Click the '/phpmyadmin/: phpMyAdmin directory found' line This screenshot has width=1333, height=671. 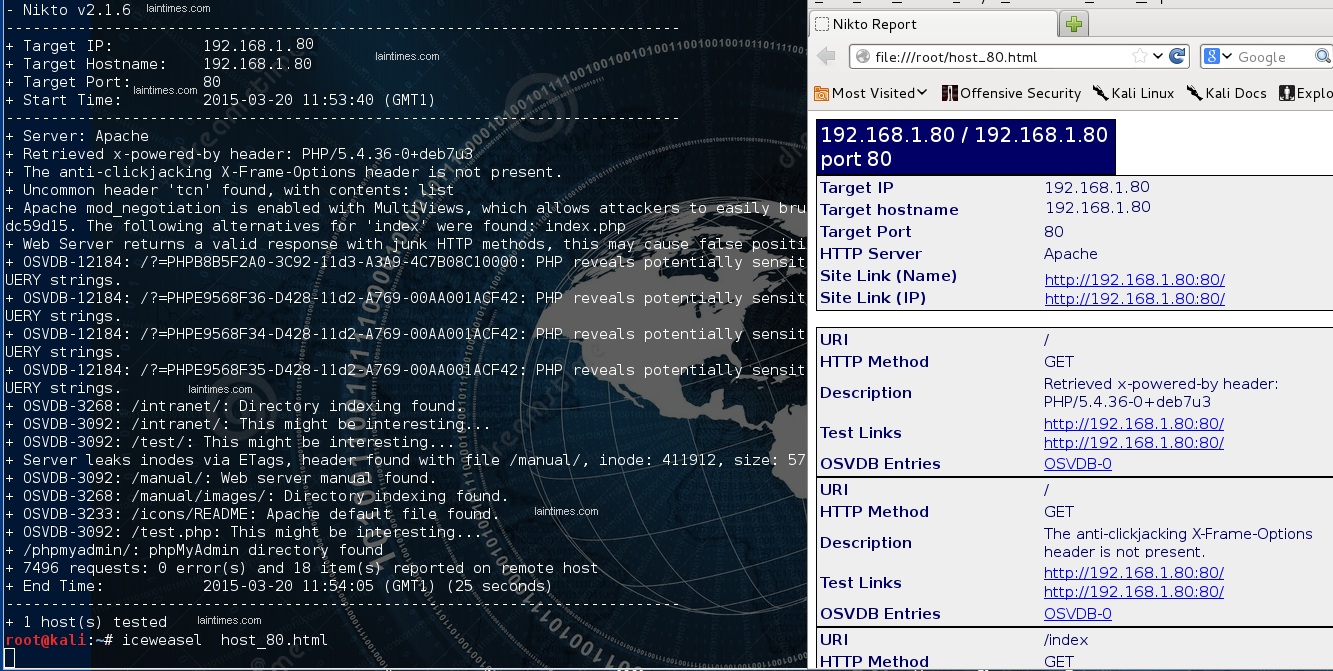[194, 550]
